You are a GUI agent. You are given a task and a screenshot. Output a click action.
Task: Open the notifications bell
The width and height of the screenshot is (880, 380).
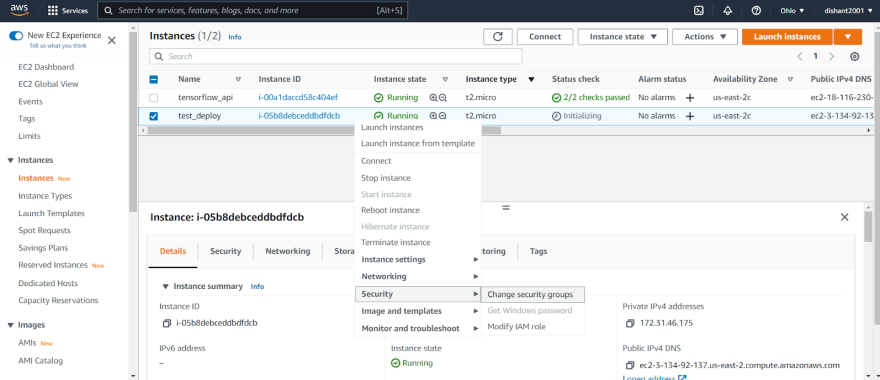728,11
